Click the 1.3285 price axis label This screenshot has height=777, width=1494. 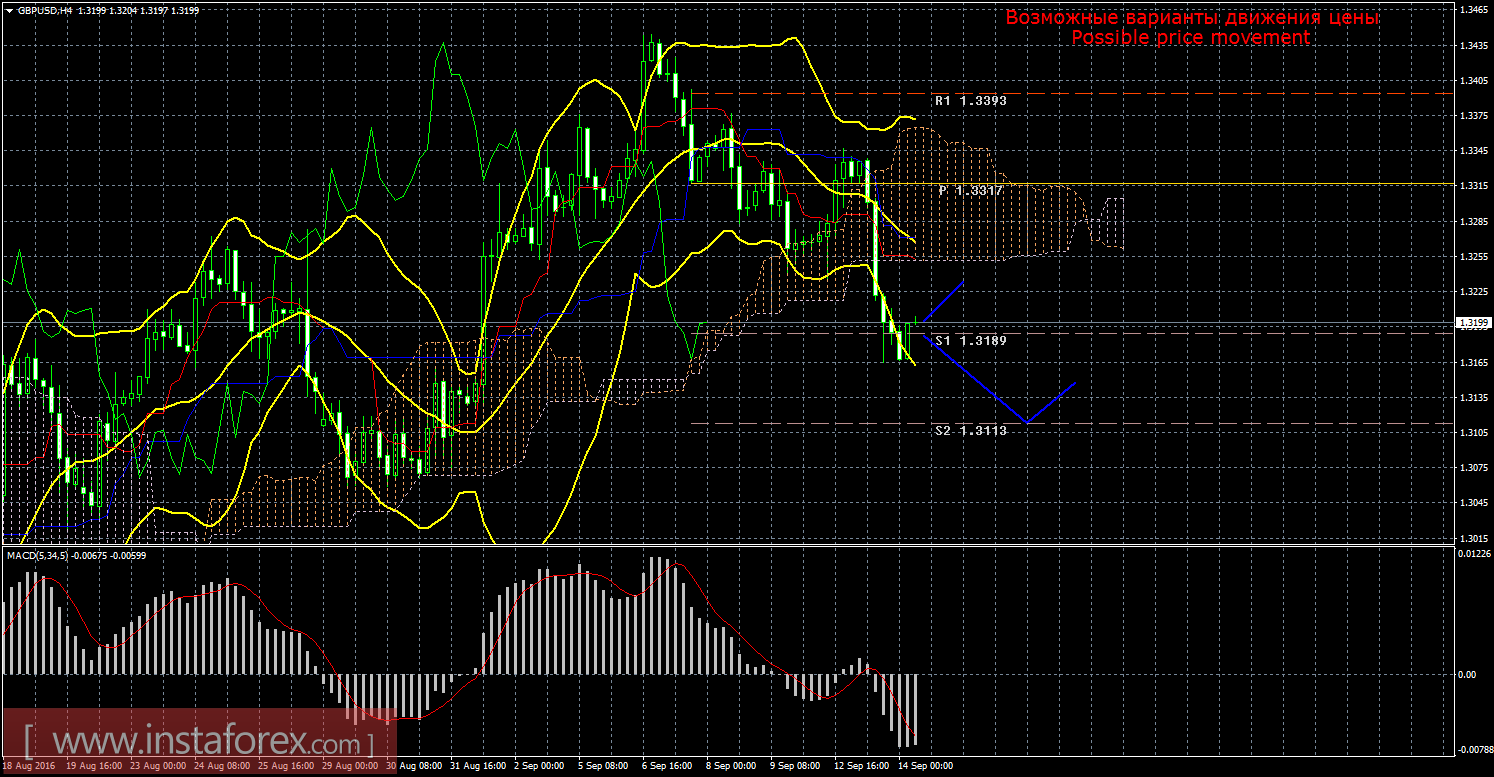pos(1473,221)
